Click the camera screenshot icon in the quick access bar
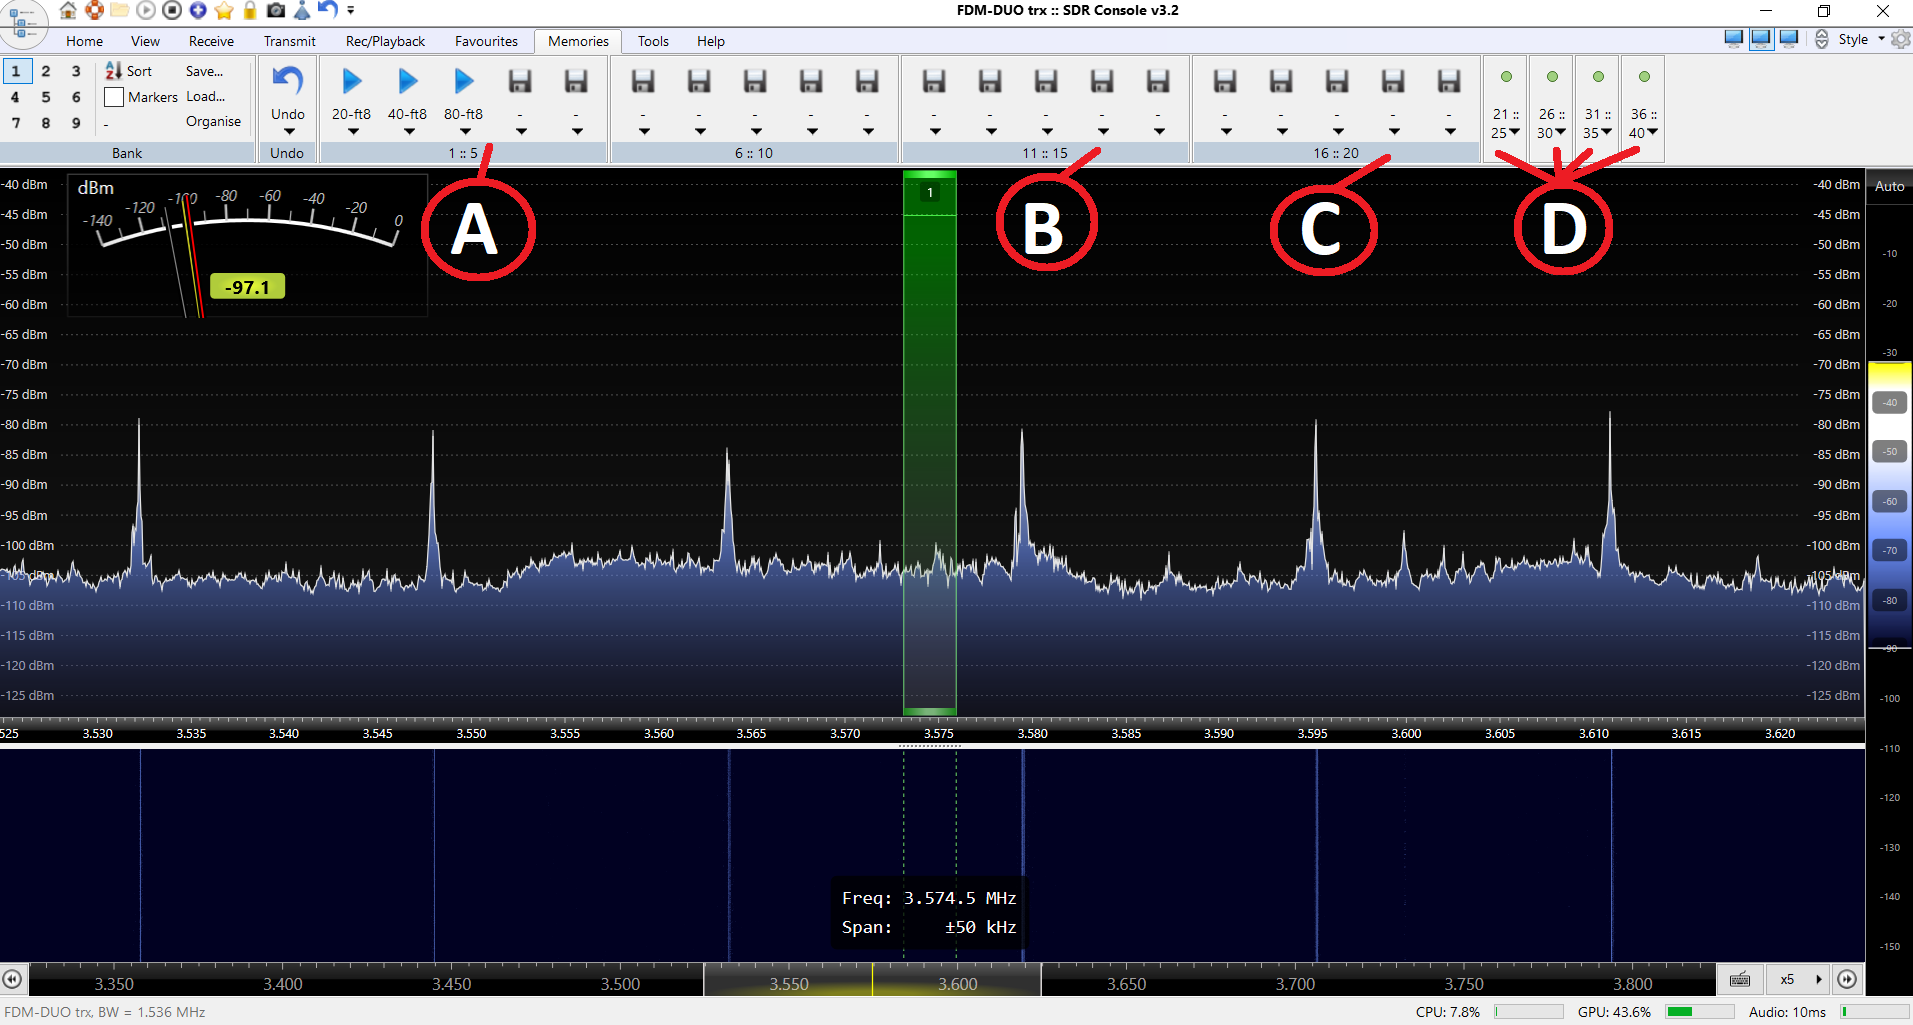This screenshot has width=1913, height=1025. [276, 10]
